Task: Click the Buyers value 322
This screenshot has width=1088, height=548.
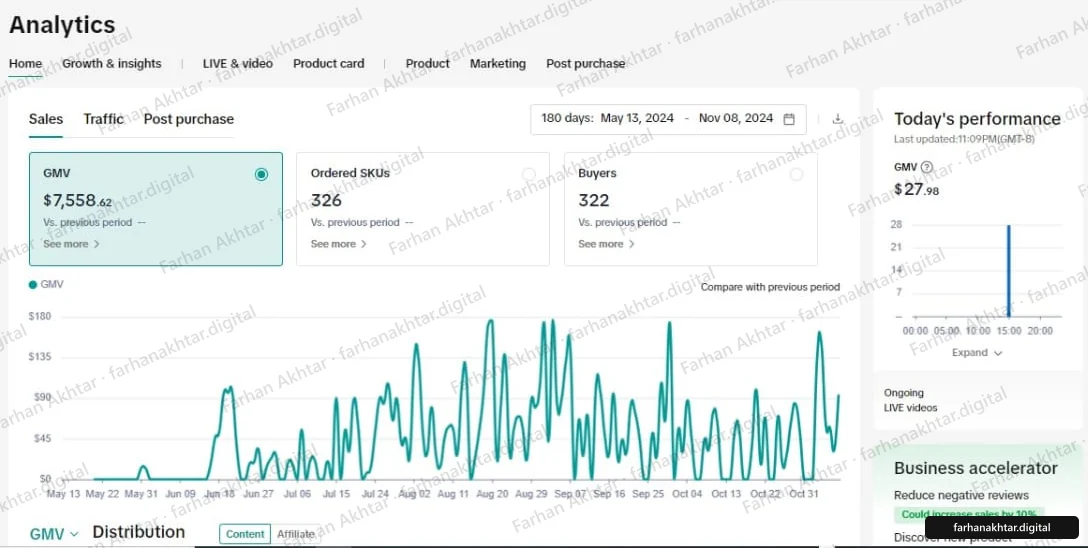Action: tap(594, 200)
